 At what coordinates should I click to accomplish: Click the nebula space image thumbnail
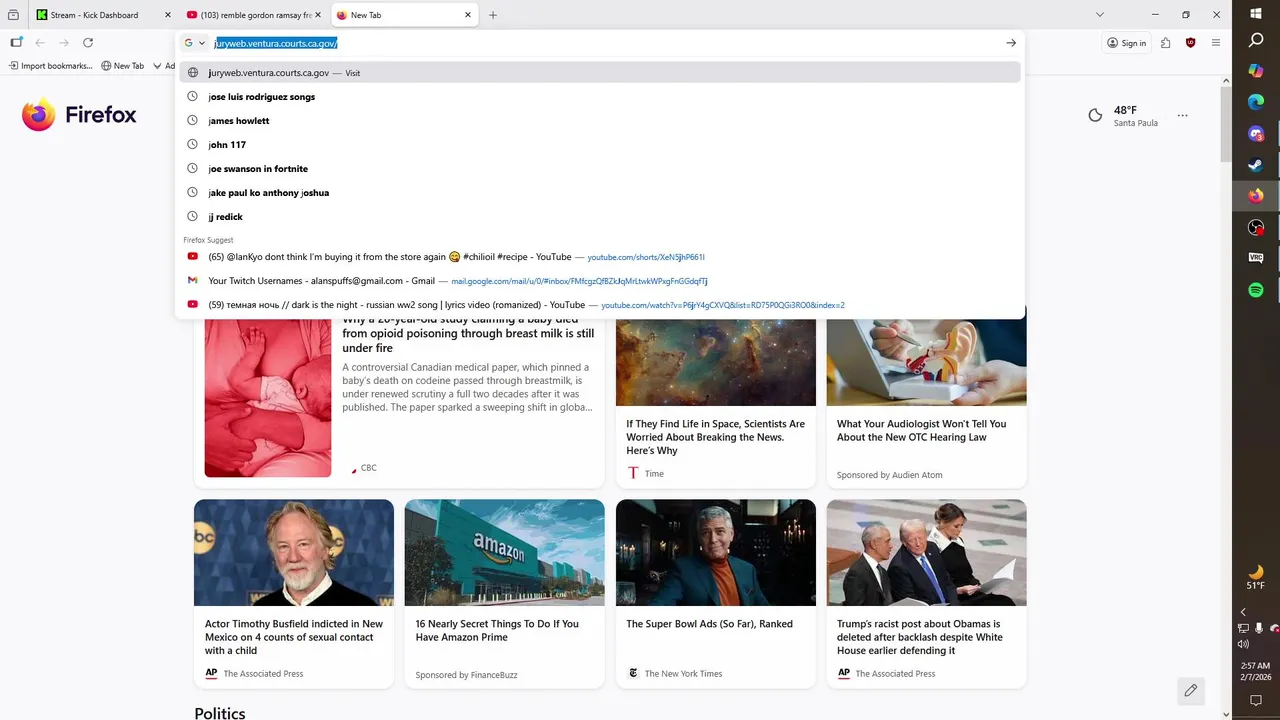click(715, 362)
